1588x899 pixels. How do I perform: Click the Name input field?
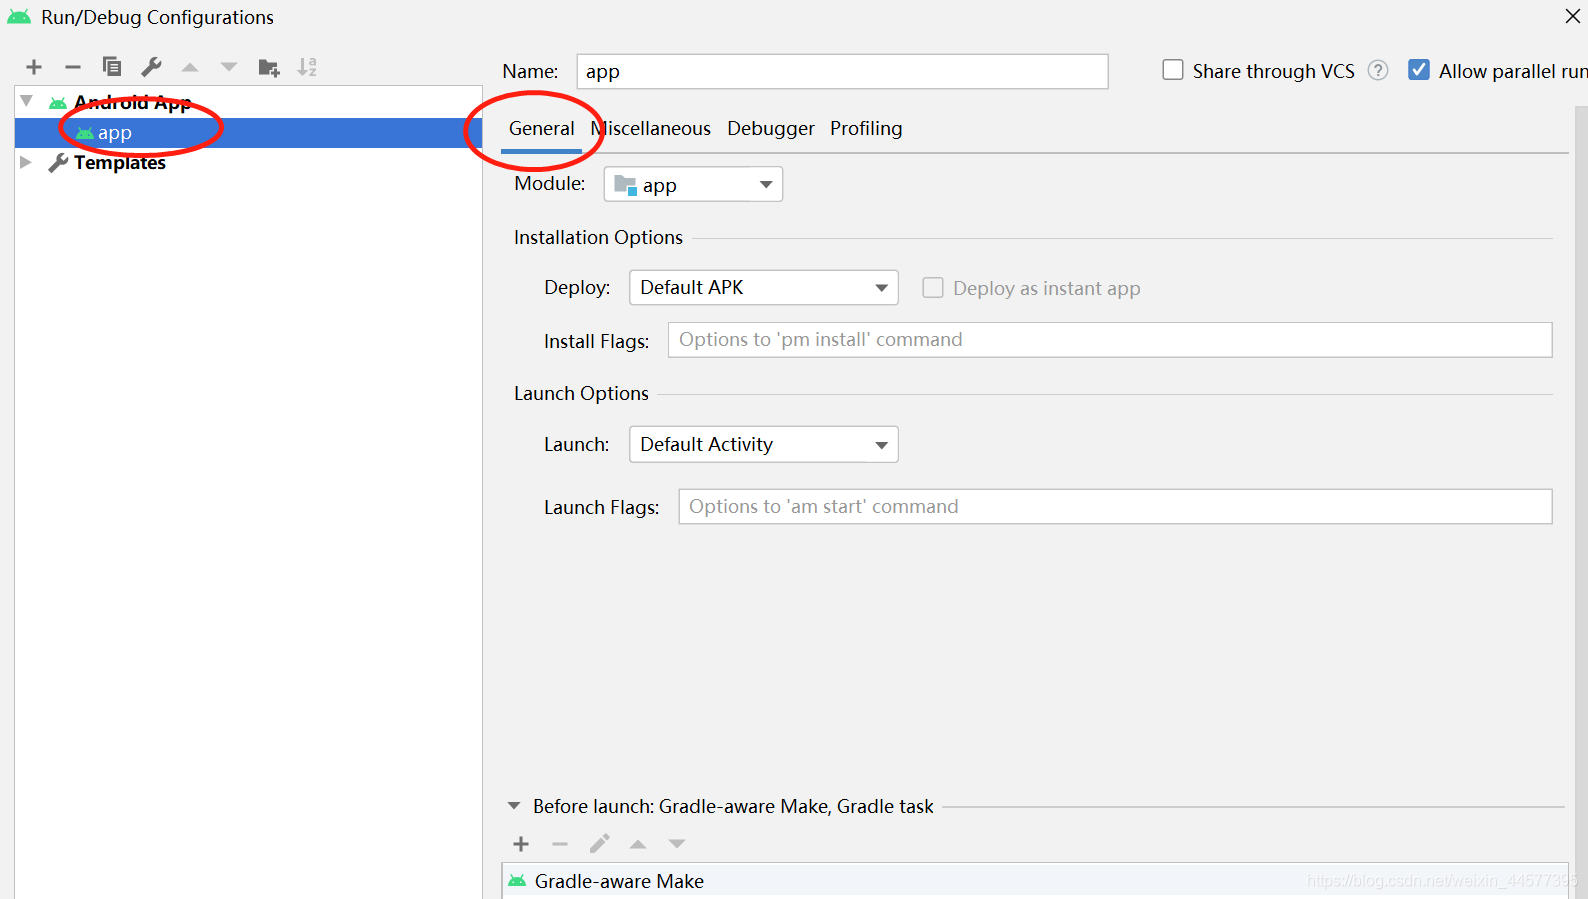tap(842, 71)
